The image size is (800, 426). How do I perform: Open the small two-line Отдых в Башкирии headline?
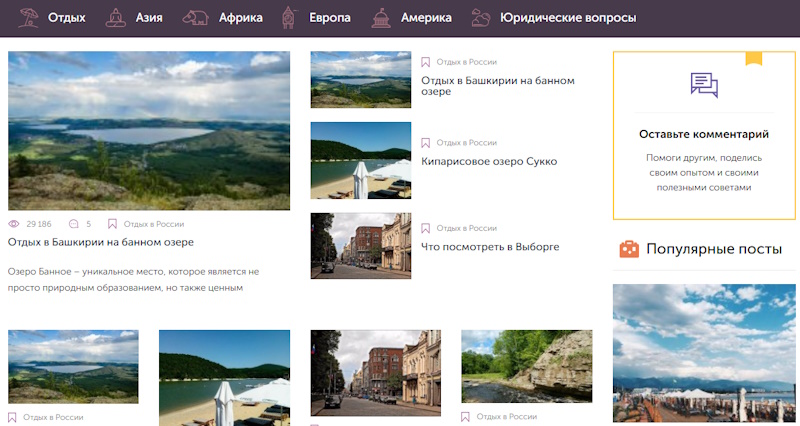coord(498,86)
